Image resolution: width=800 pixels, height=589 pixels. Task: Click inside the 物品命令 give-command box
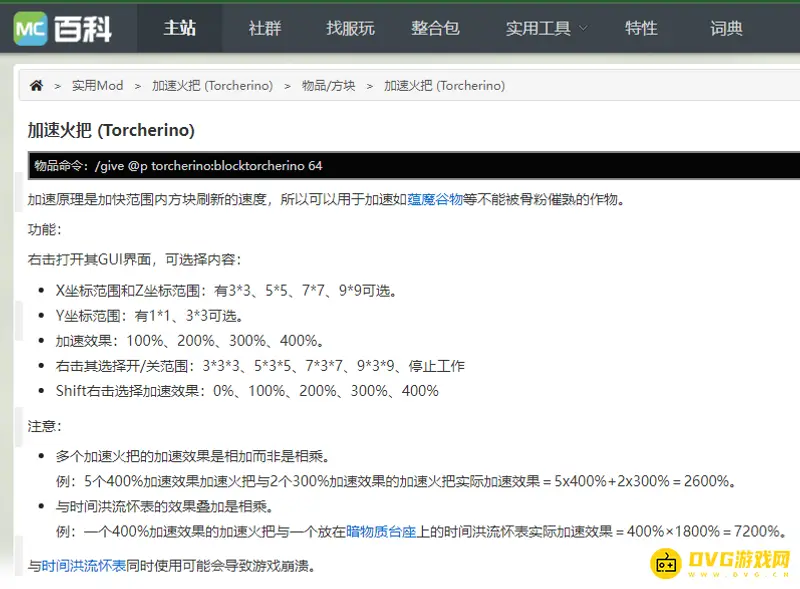tap(400, 166)
